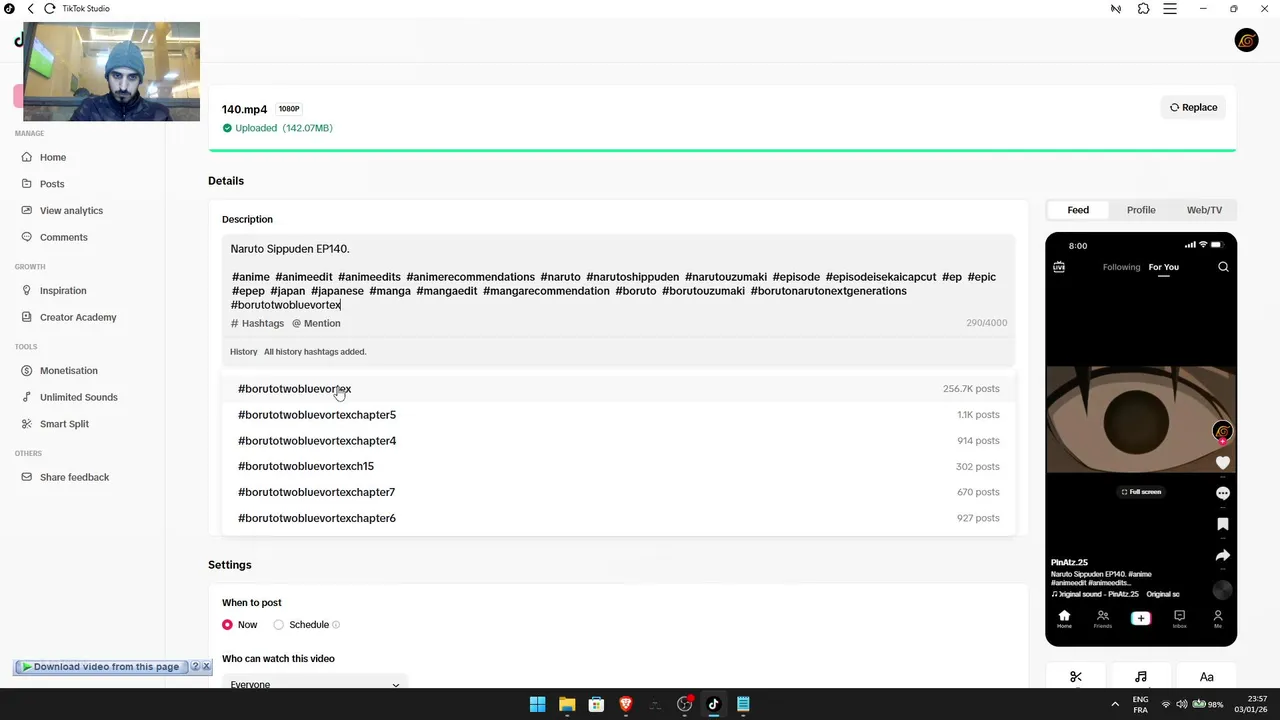The width and height of the screenshot is (1280, 720).
Task: Choose #borutotwobluevortexch15 suggestion
Action: 618,466
